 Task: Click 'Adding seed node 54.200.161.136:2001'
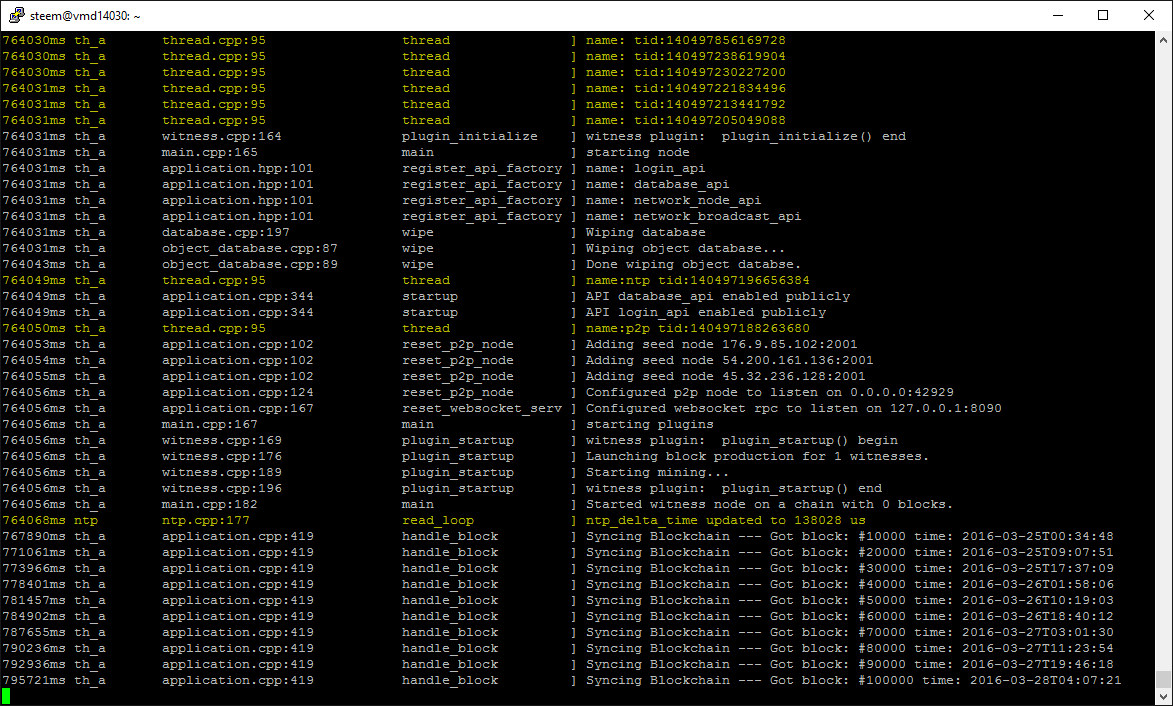729,360
